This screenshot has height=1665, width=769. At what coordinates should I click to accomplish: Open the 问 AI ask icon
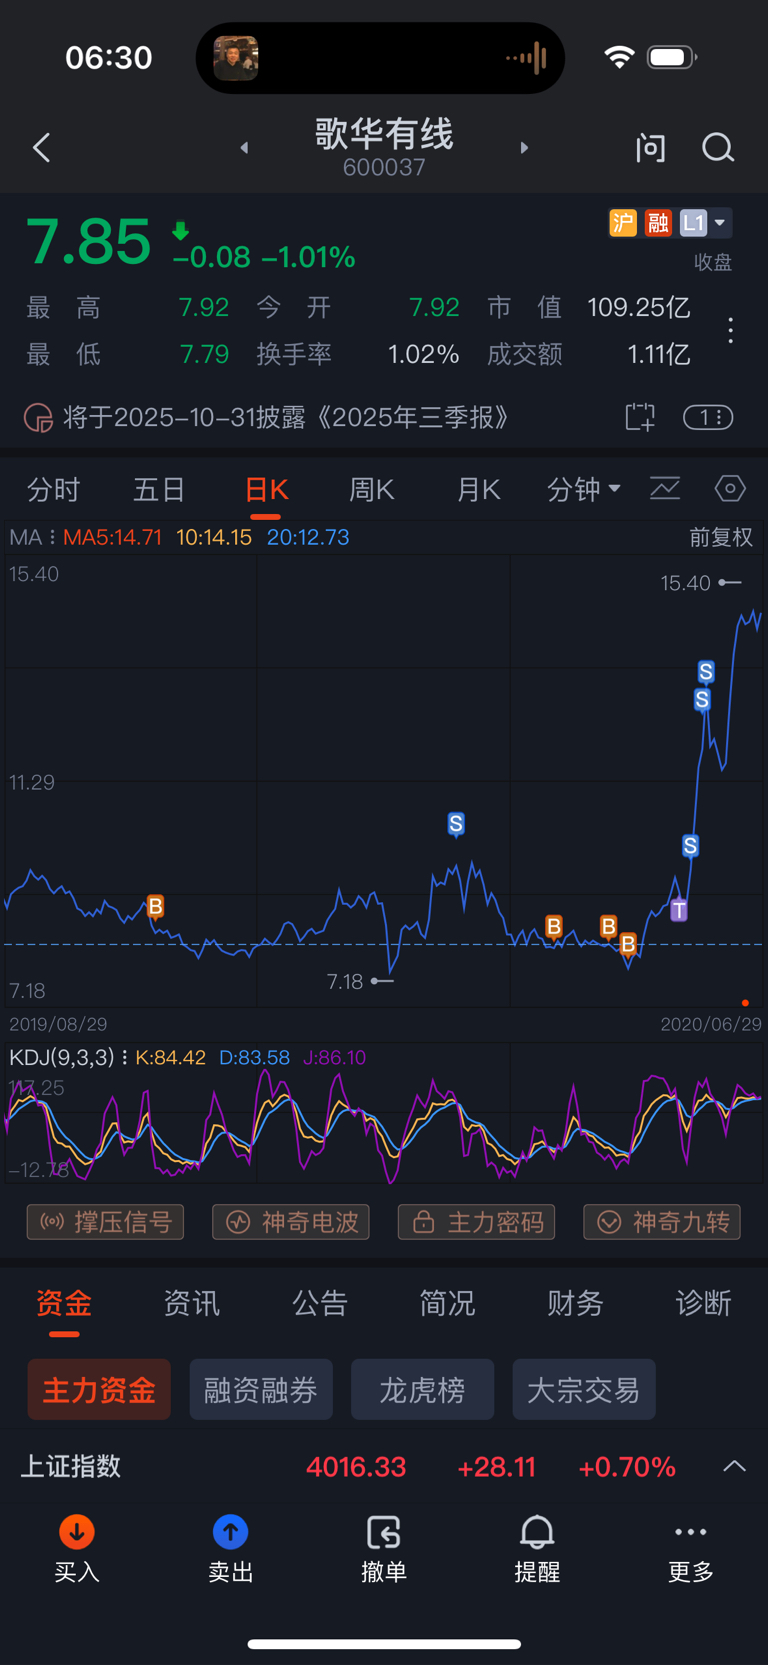[x=651, y=148]
